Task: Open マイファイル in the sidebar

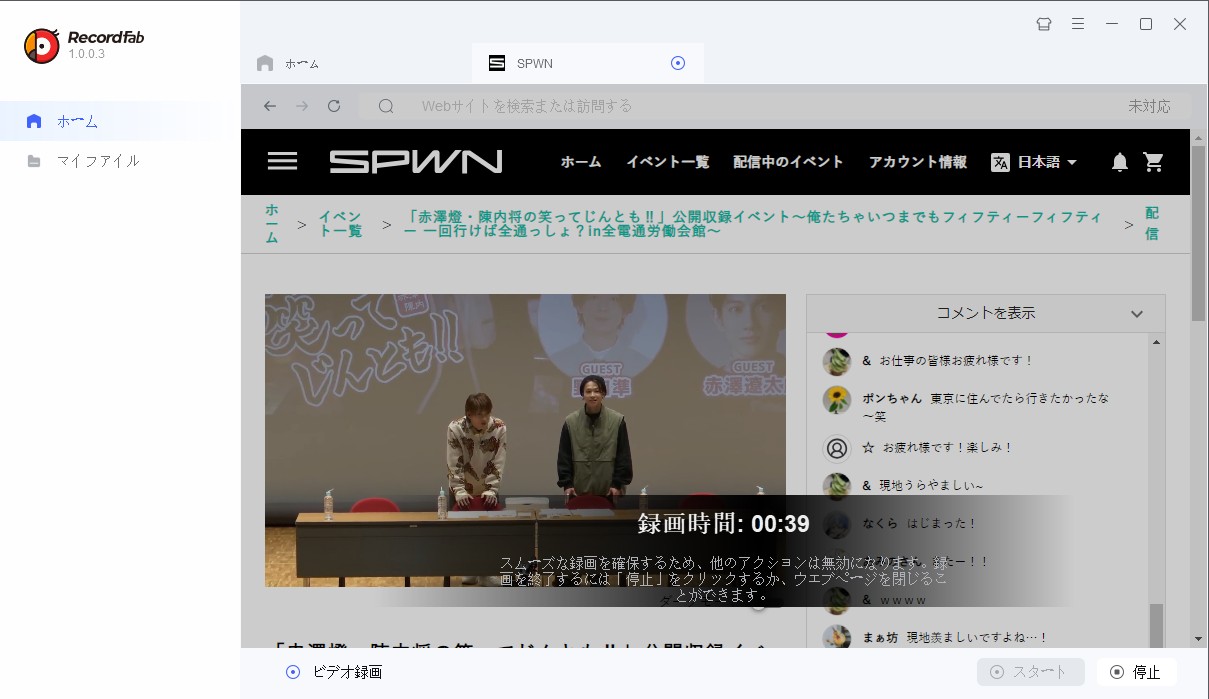Action: click(x=119, y=161)
